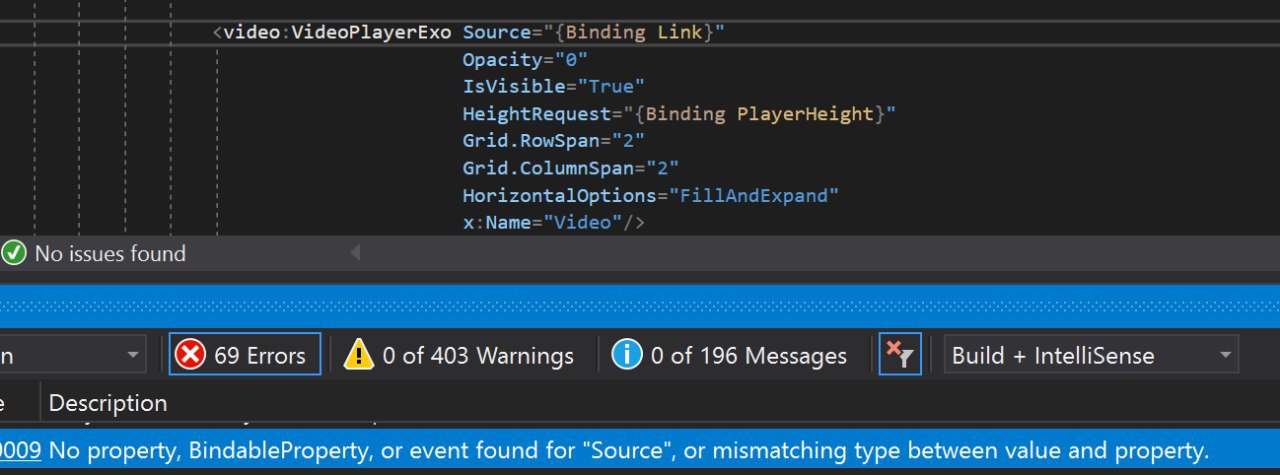Select the 'No property, BindableProperty' error row
1280x475 pixels.
[x=640, y=450]
